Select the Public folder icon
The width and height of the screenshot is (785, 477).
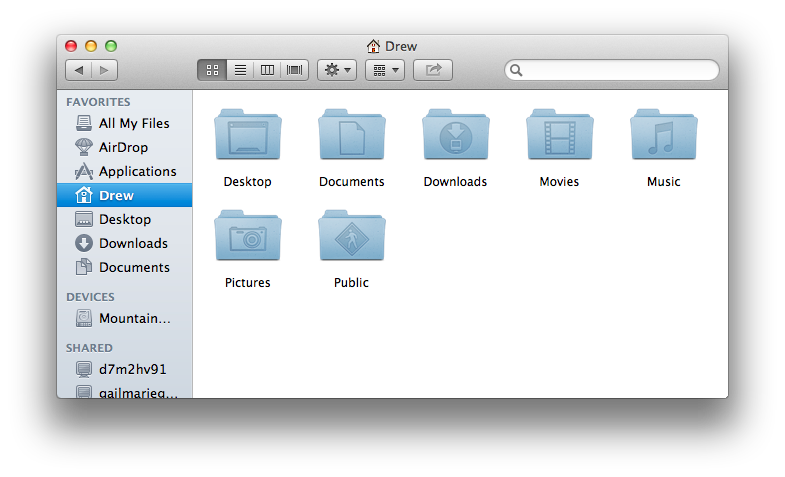tap(352, 235)
